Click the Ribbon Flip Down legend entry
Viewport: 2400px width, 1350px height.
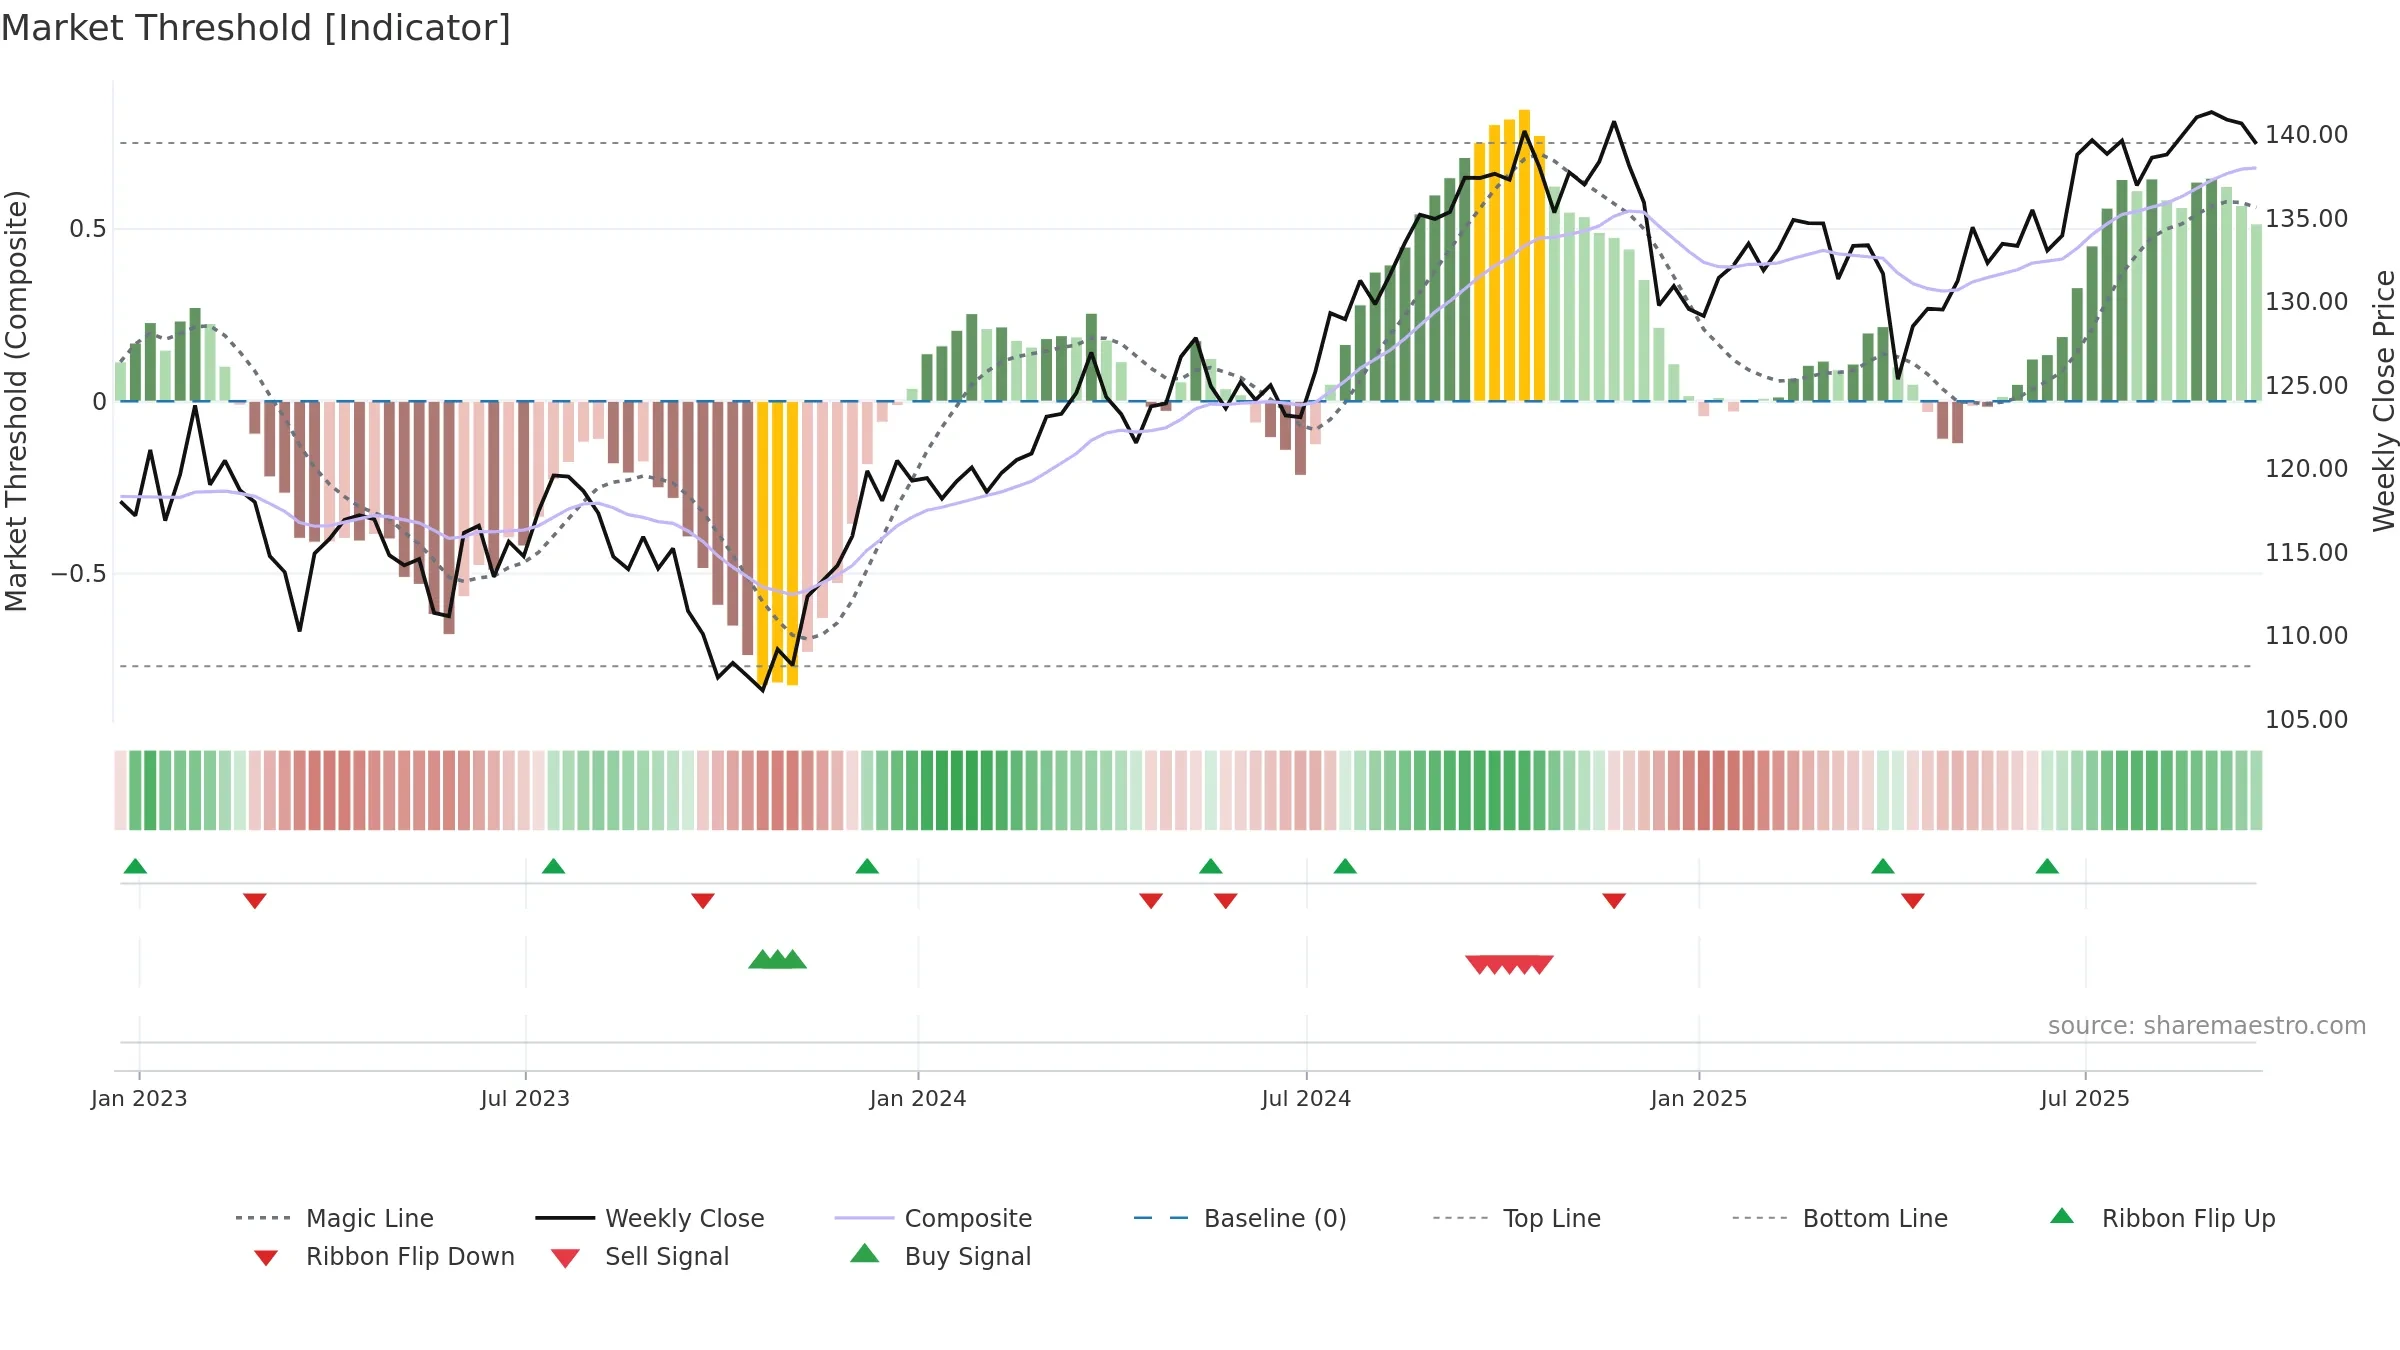[383, 1256]
